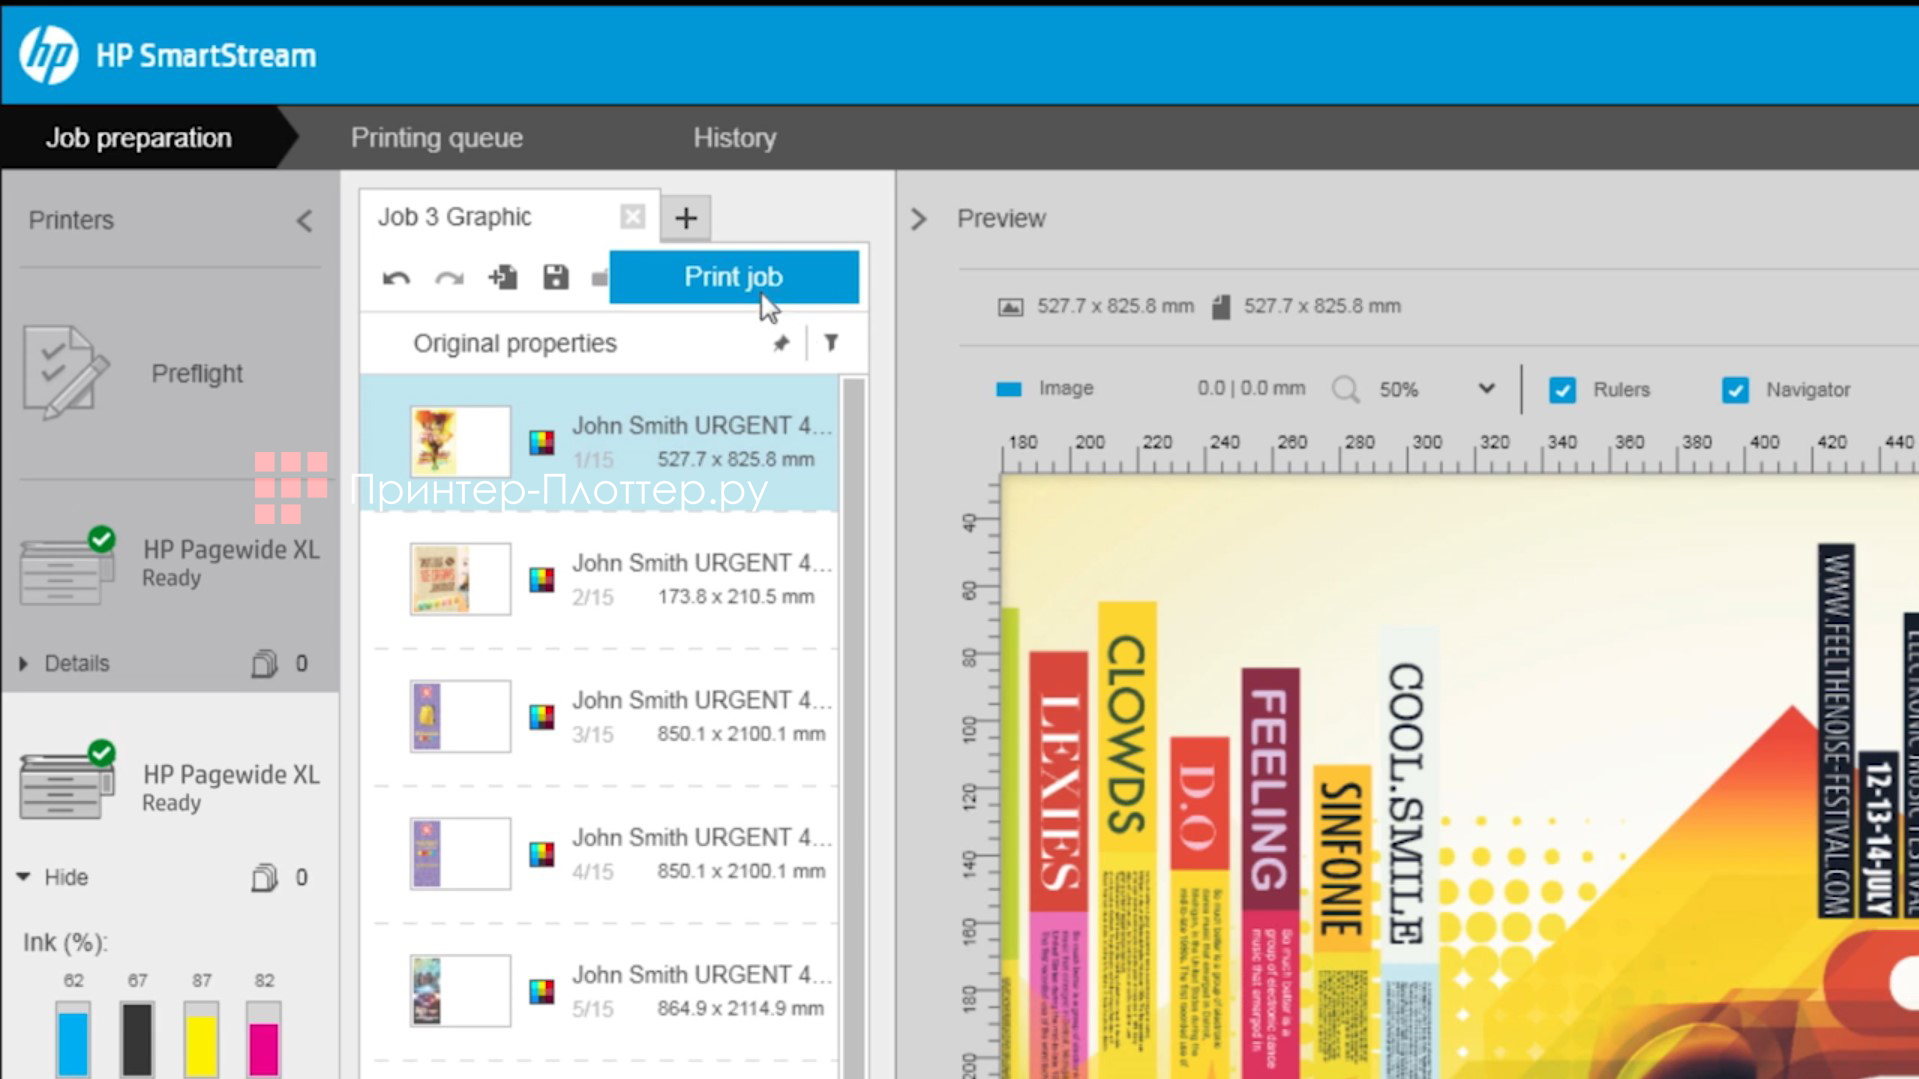Add a new job tab with plus button
The height and width of the screenshot is (1079, 1919).
click(x=686, y=218)
